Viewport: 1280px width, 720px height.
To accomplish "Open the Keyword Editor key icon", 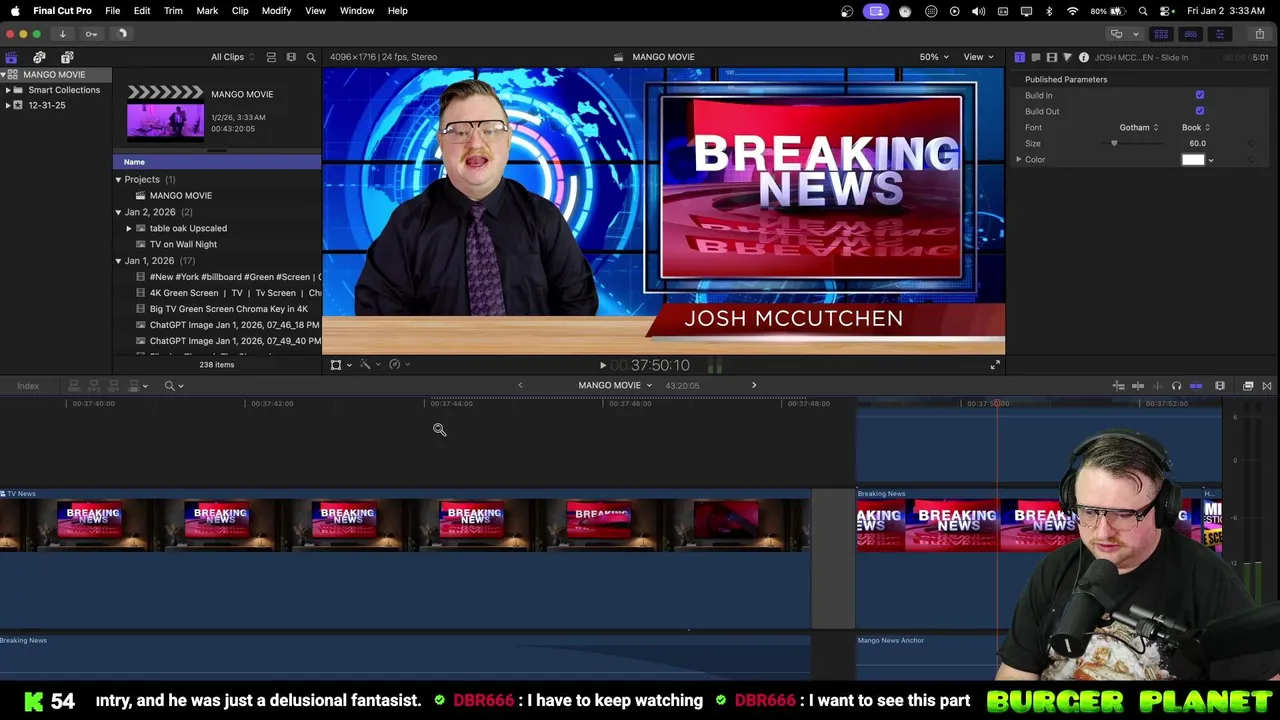I will [x=91, y=34].
